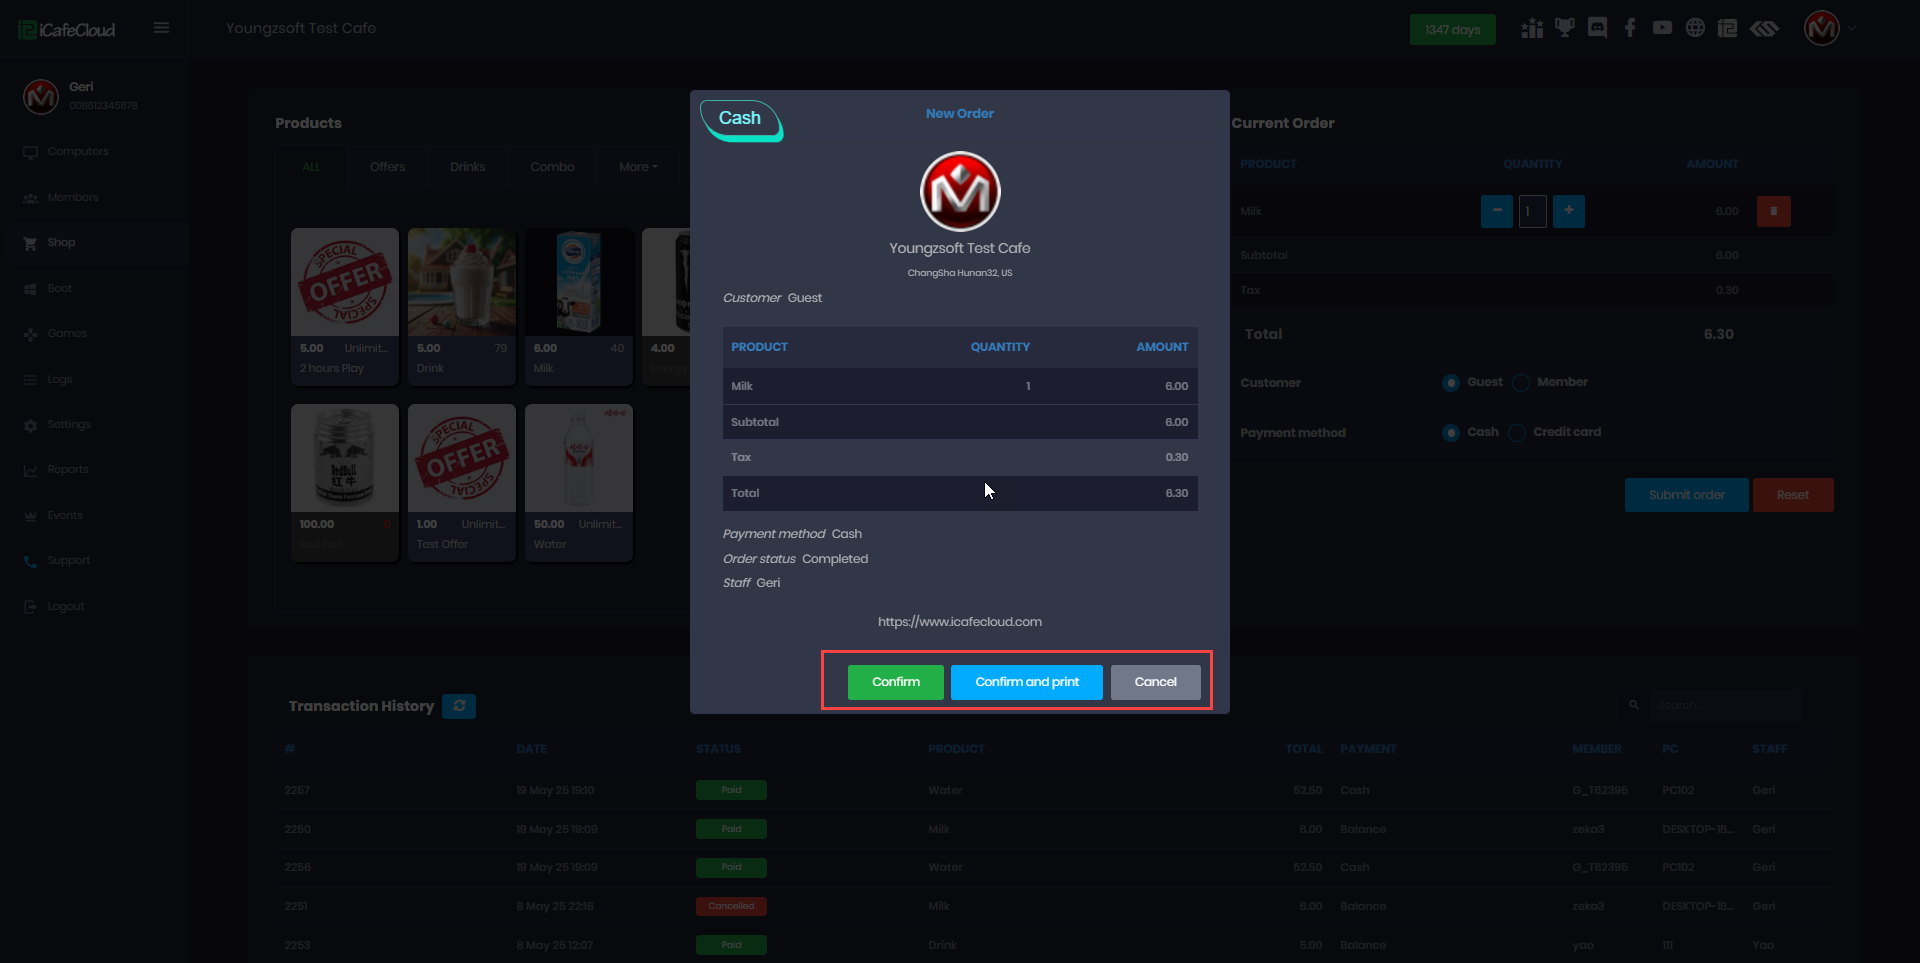The width and height of the screenshot is (1920, 963).
Task: Open the YouTube icon link
Action: pos(1662,28)
